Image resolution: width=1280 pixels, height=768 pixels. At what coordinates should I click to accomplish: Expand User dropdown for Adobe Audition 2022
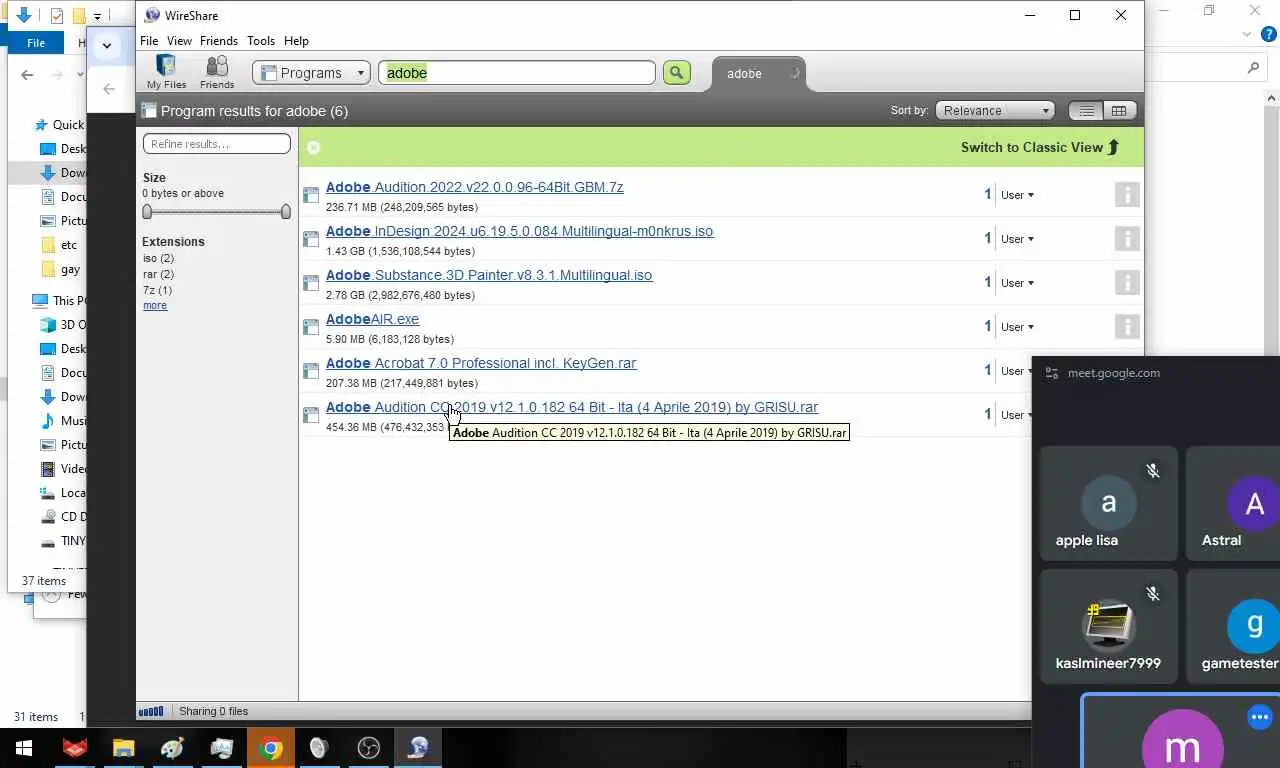(x=1017, y=195)
